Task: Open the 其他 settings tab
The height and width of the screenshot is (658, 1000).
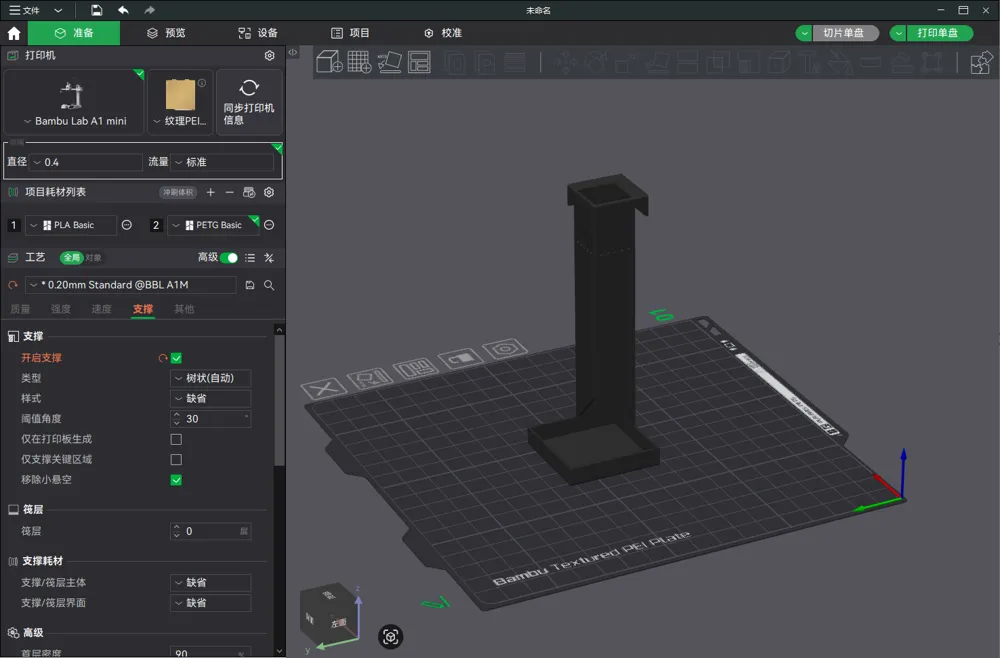Action: tap(184, 309)
